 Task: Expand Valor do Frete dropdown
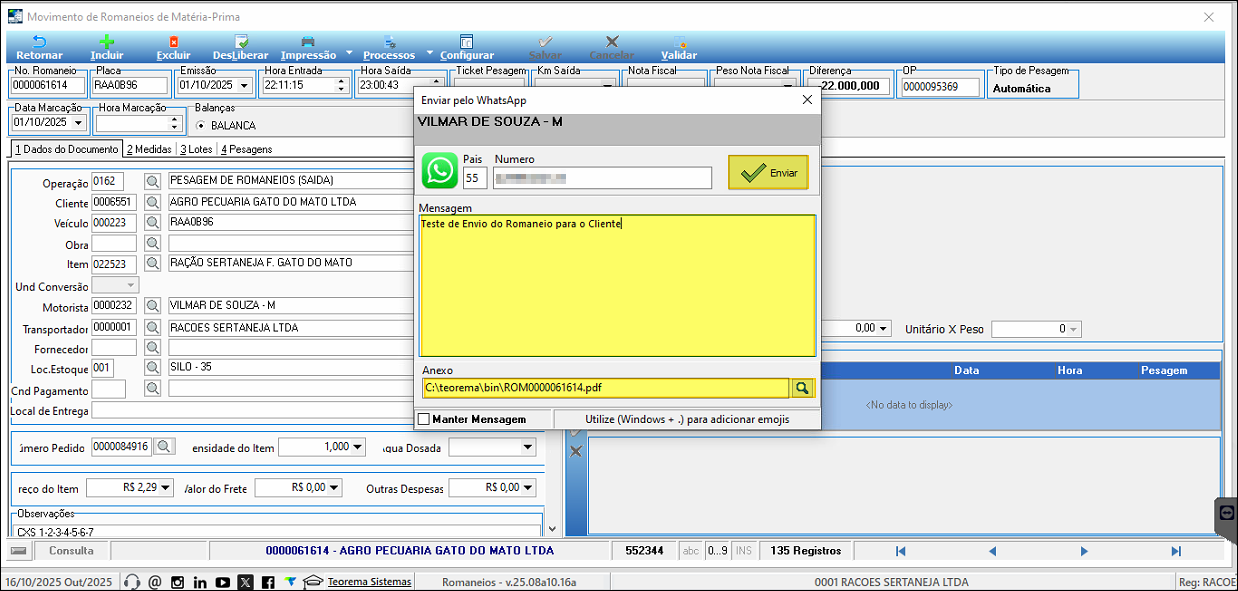coord(334,488)
